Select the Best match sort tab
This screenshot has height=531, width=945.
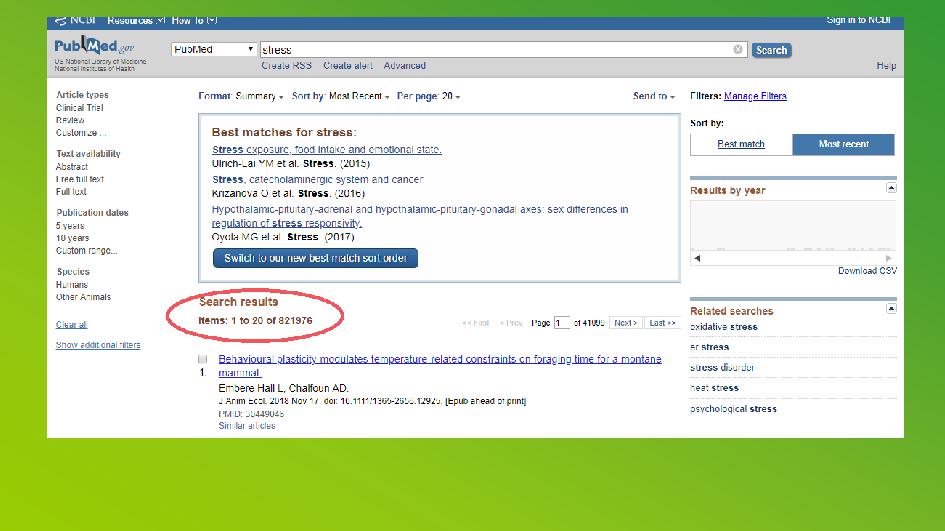pos(741,144)
